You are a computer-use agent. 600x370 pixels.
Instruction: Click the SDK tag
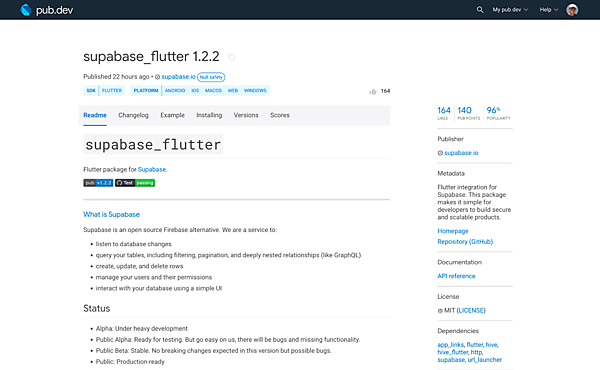[x=91, y=91]
